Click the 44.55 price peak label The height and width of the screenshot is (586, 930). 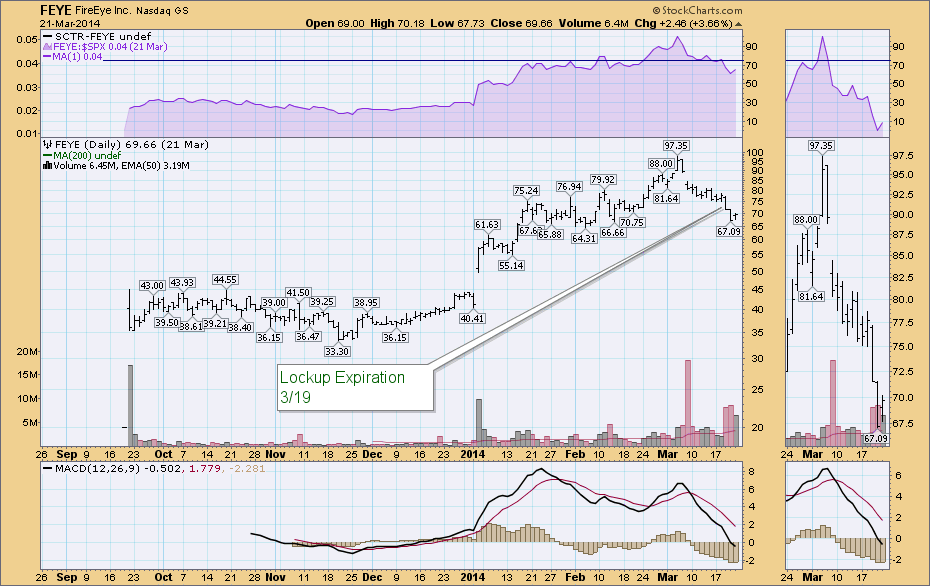pos(225,279)
